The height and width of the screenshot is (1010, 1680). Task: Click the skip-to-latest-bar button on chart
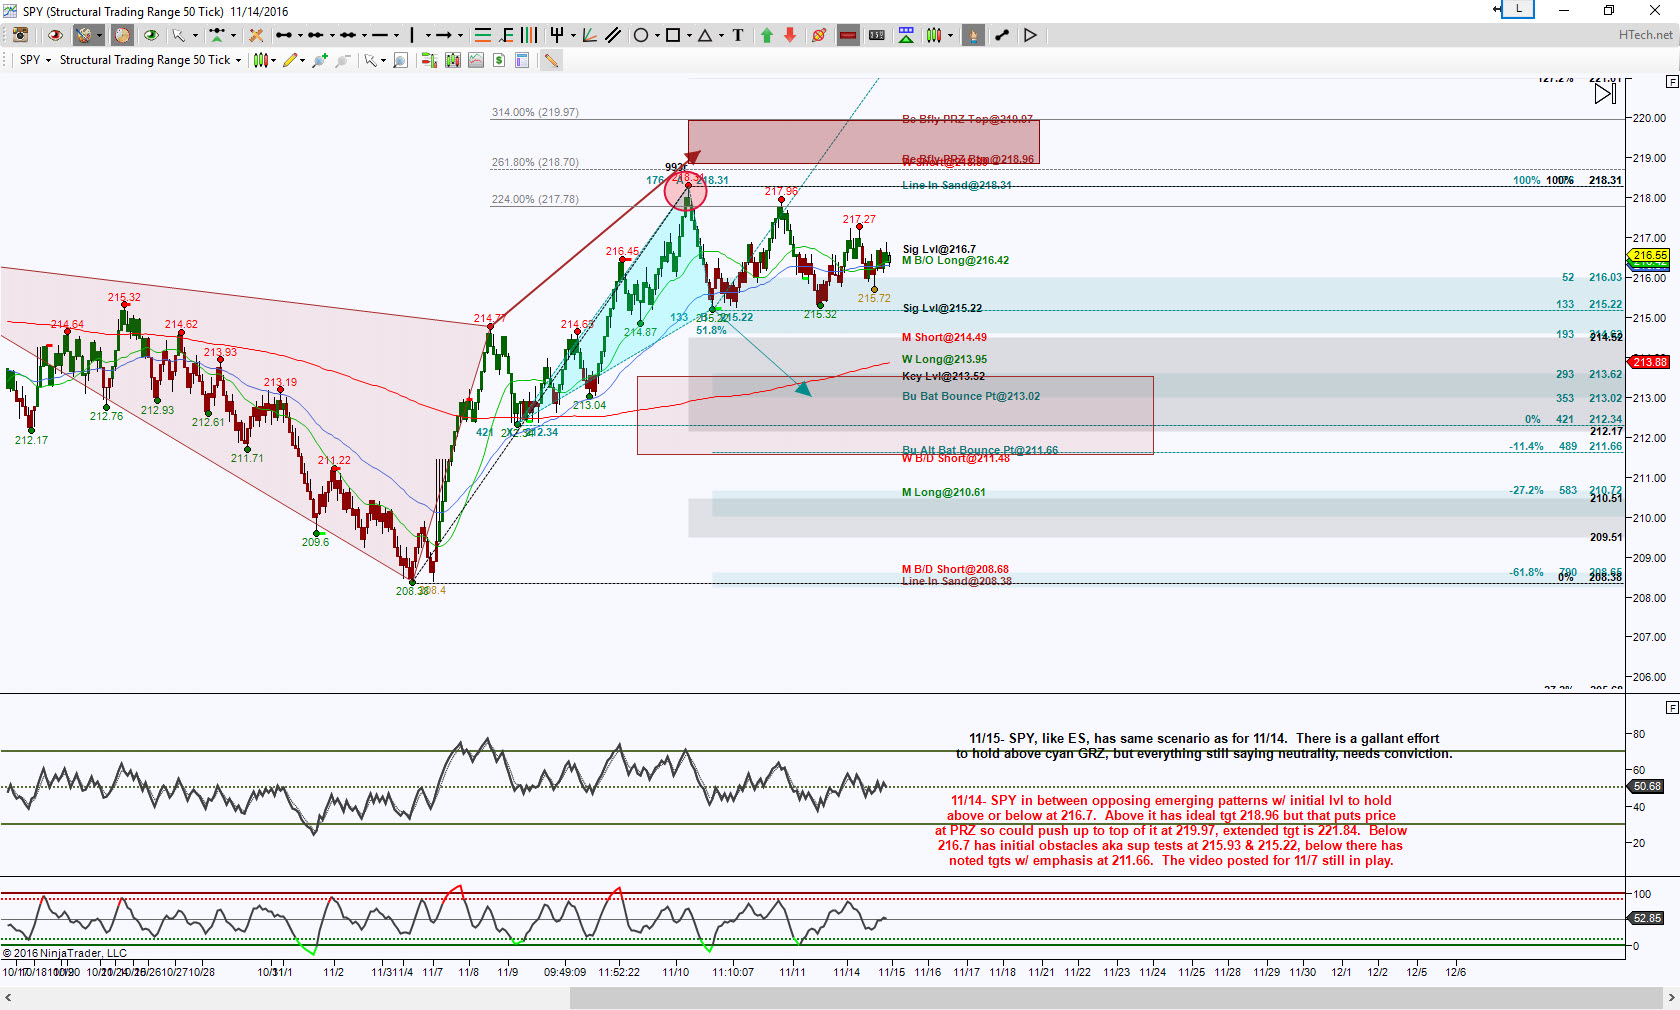click(1605, 93)
